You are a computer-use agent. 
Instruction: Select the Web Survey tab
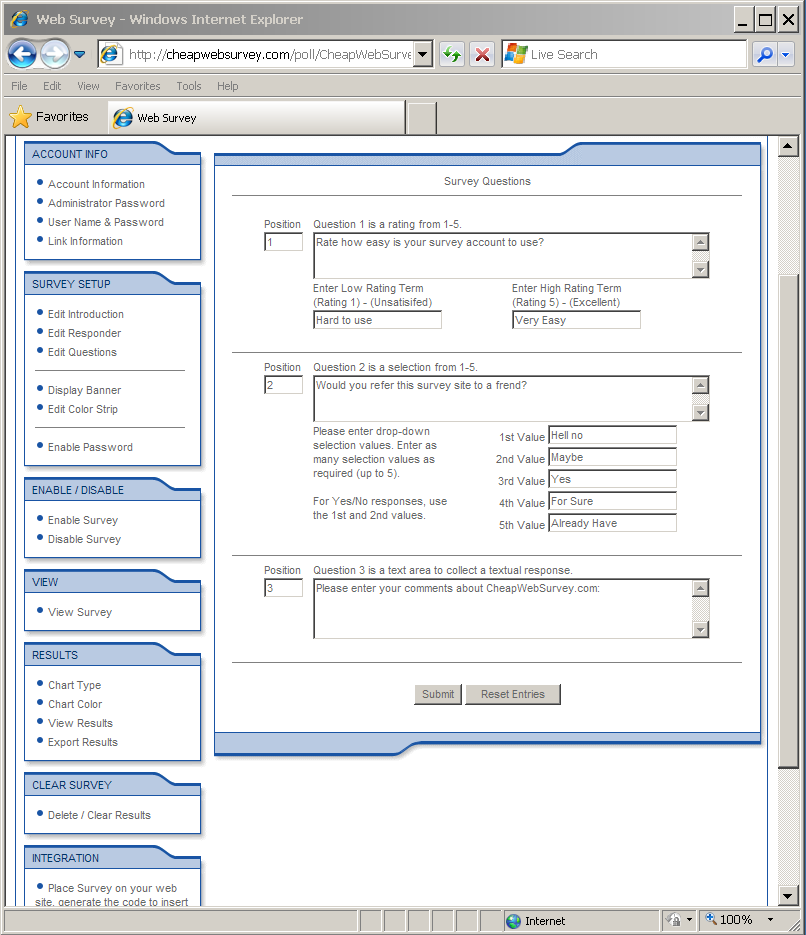tap(166, 118)
